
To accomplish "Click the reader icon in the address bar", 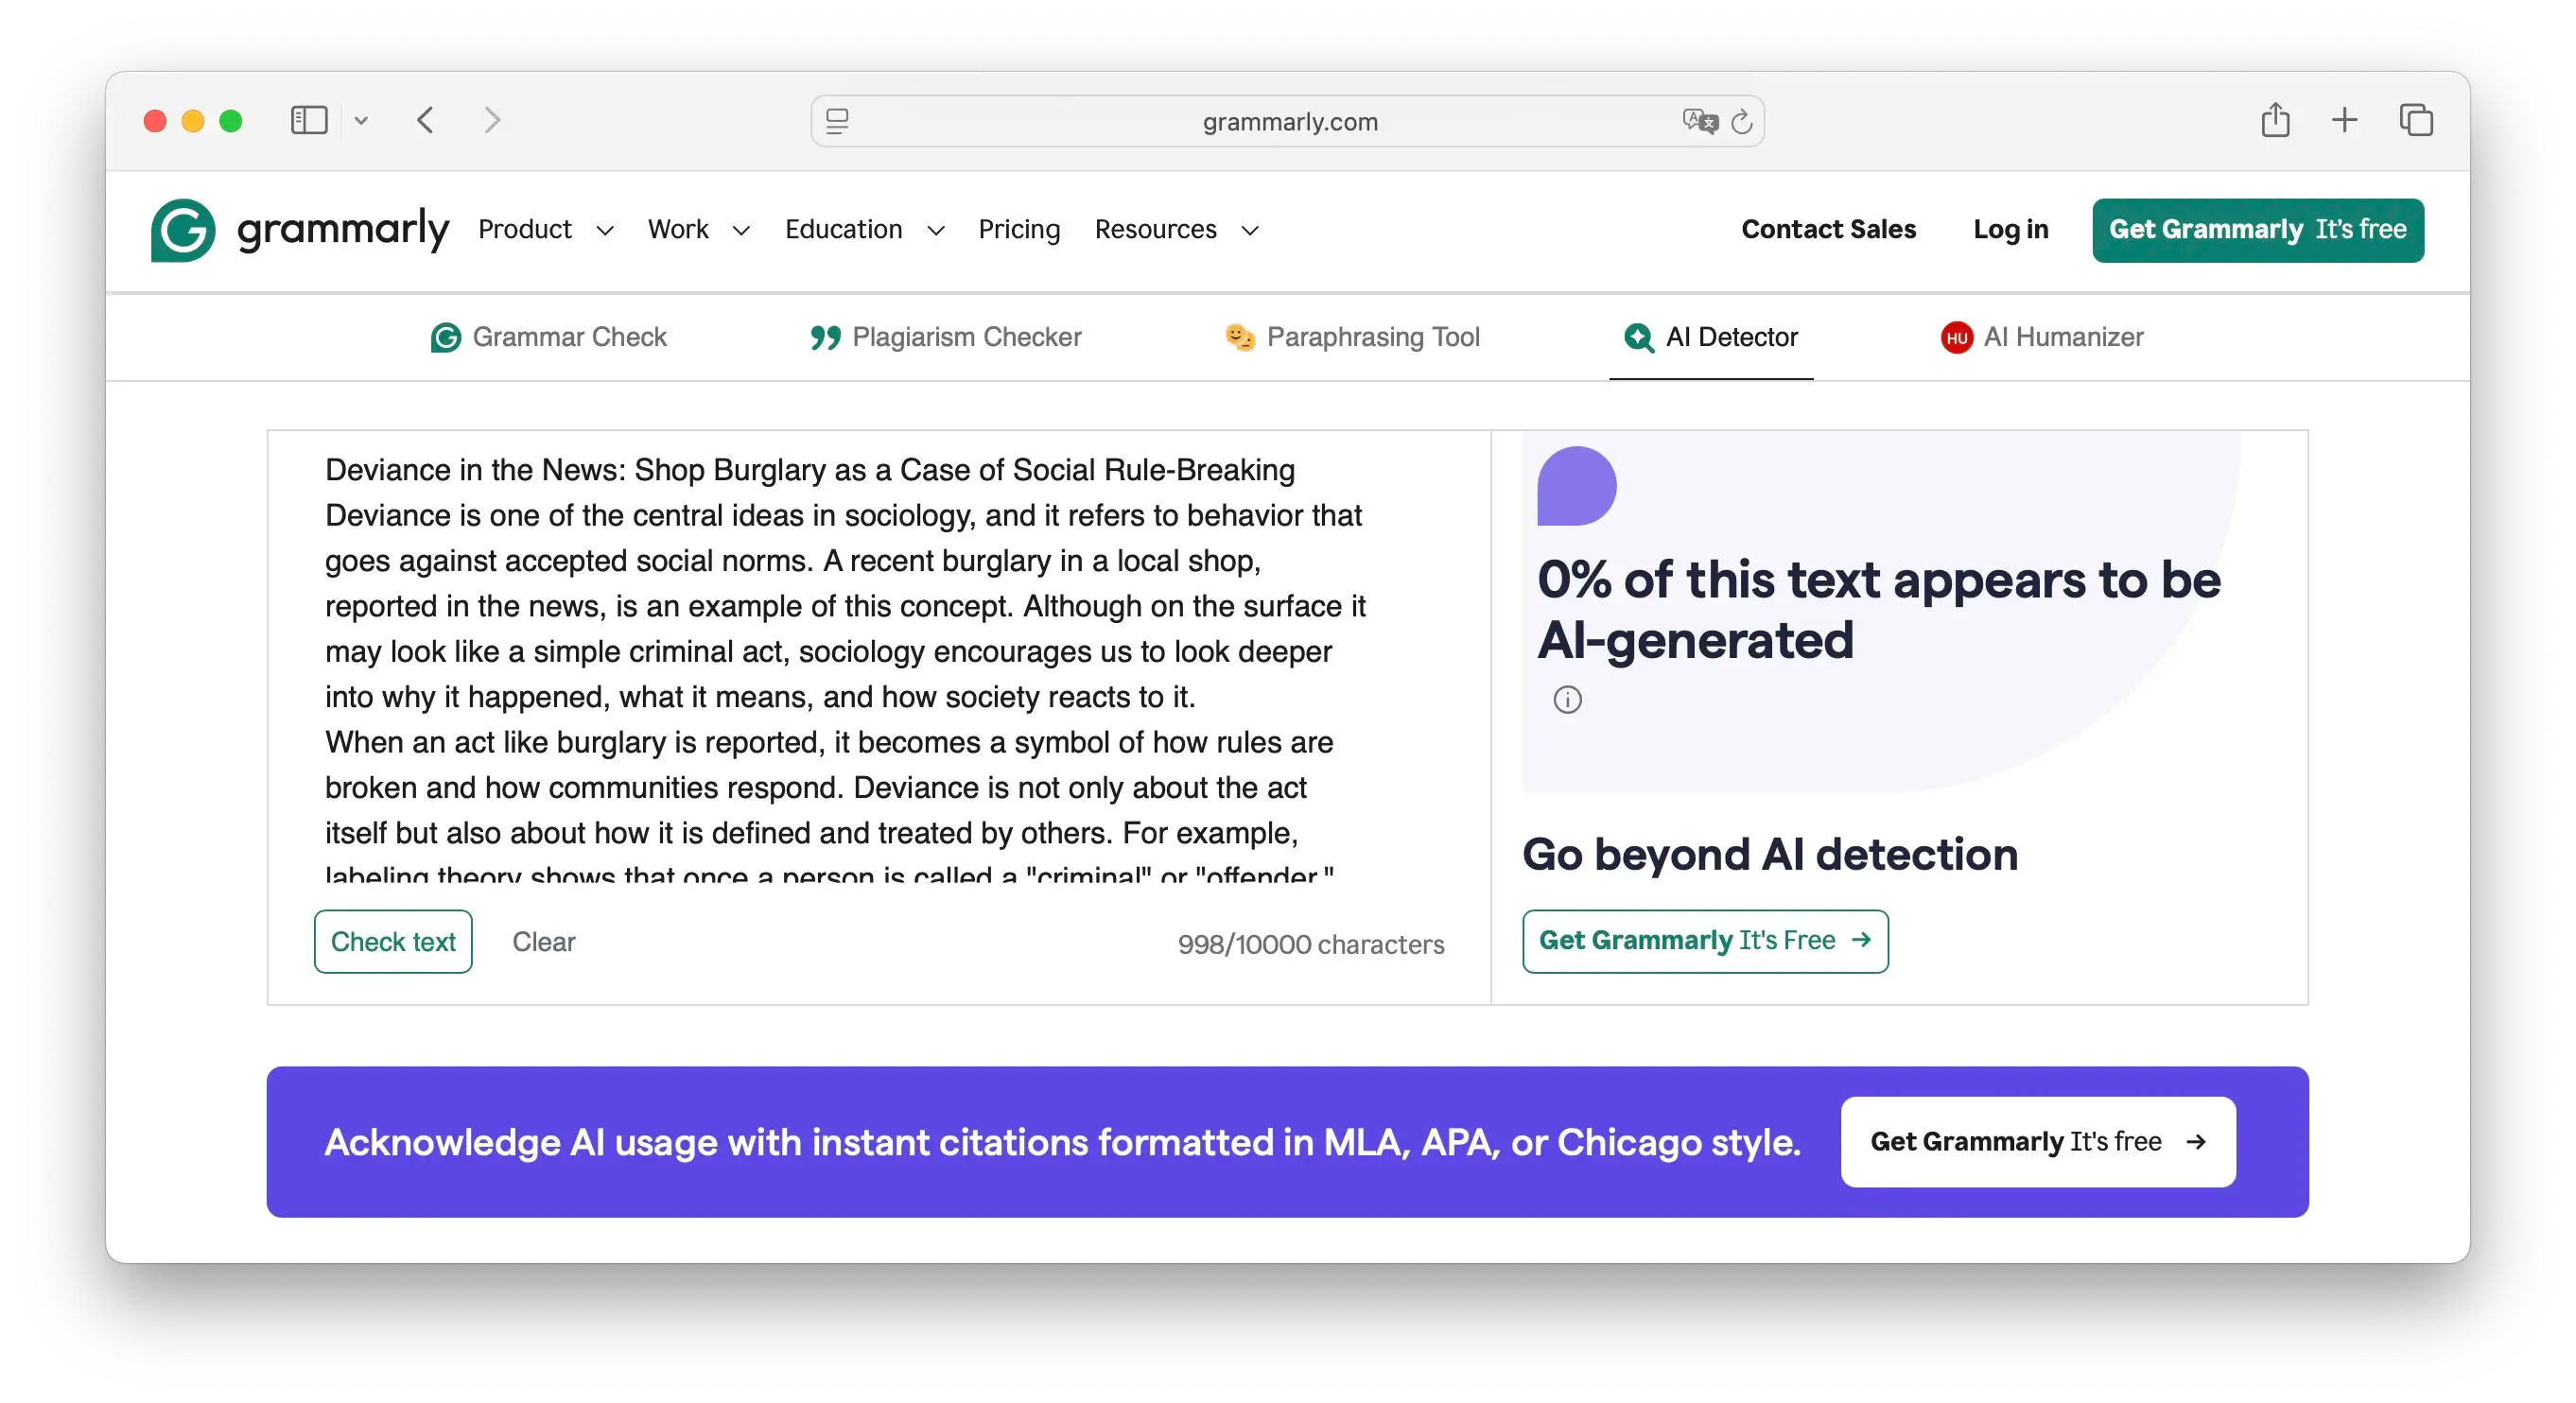I will click(837, 121).
